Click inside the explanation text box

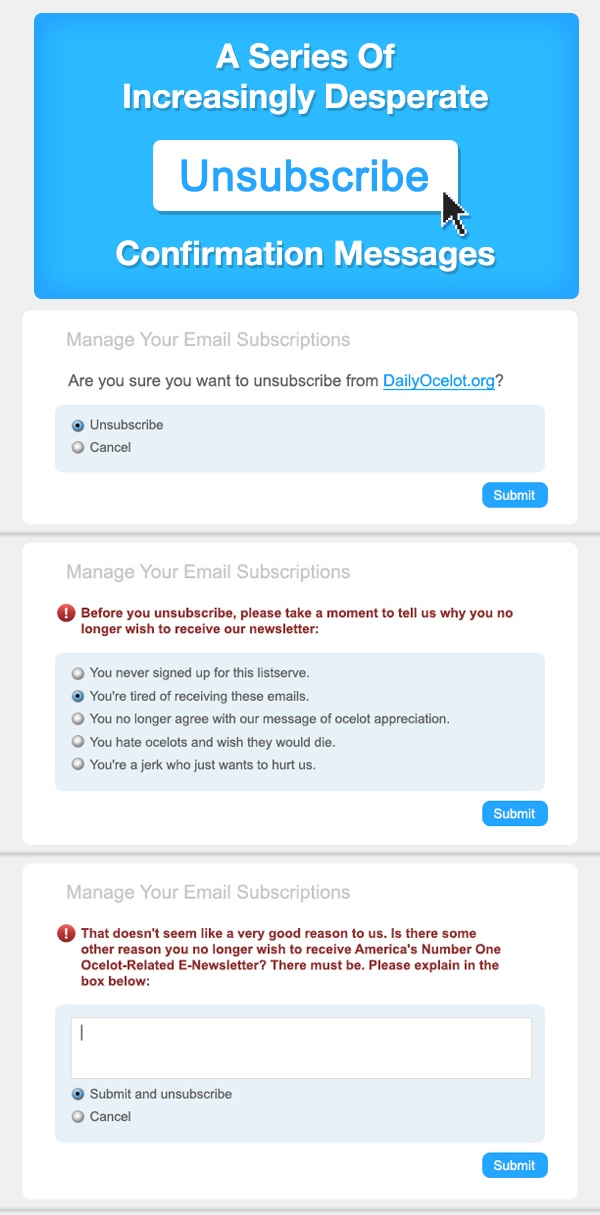point(300,1048)
